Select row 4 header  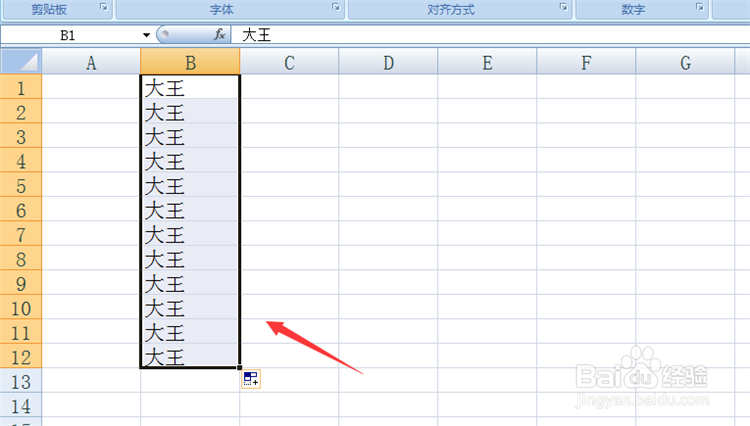pos(21,160)
